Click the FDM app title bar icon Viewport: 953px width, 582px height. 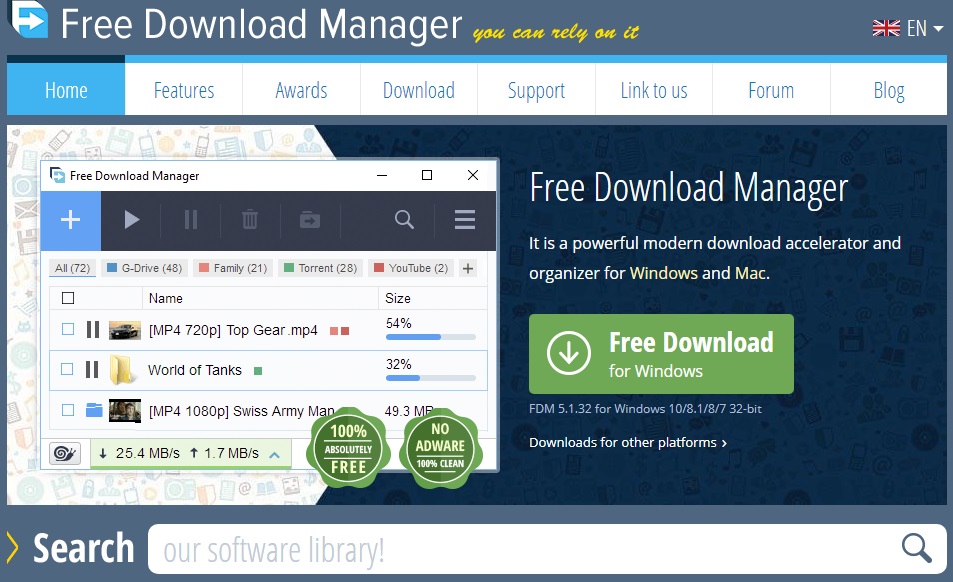click(x=57, y=176)
